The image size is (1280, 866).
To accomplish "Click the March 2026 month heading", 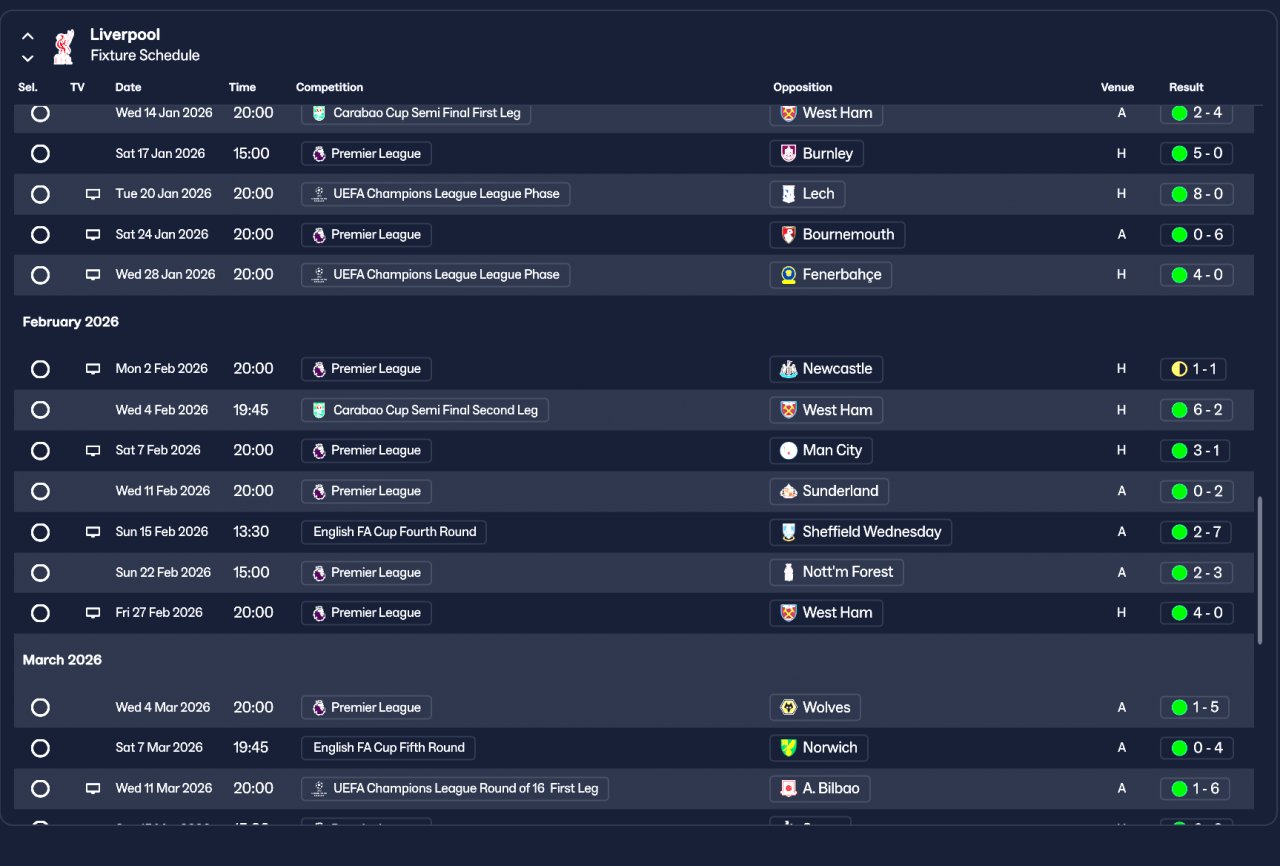I will click(x=63, y=660).
